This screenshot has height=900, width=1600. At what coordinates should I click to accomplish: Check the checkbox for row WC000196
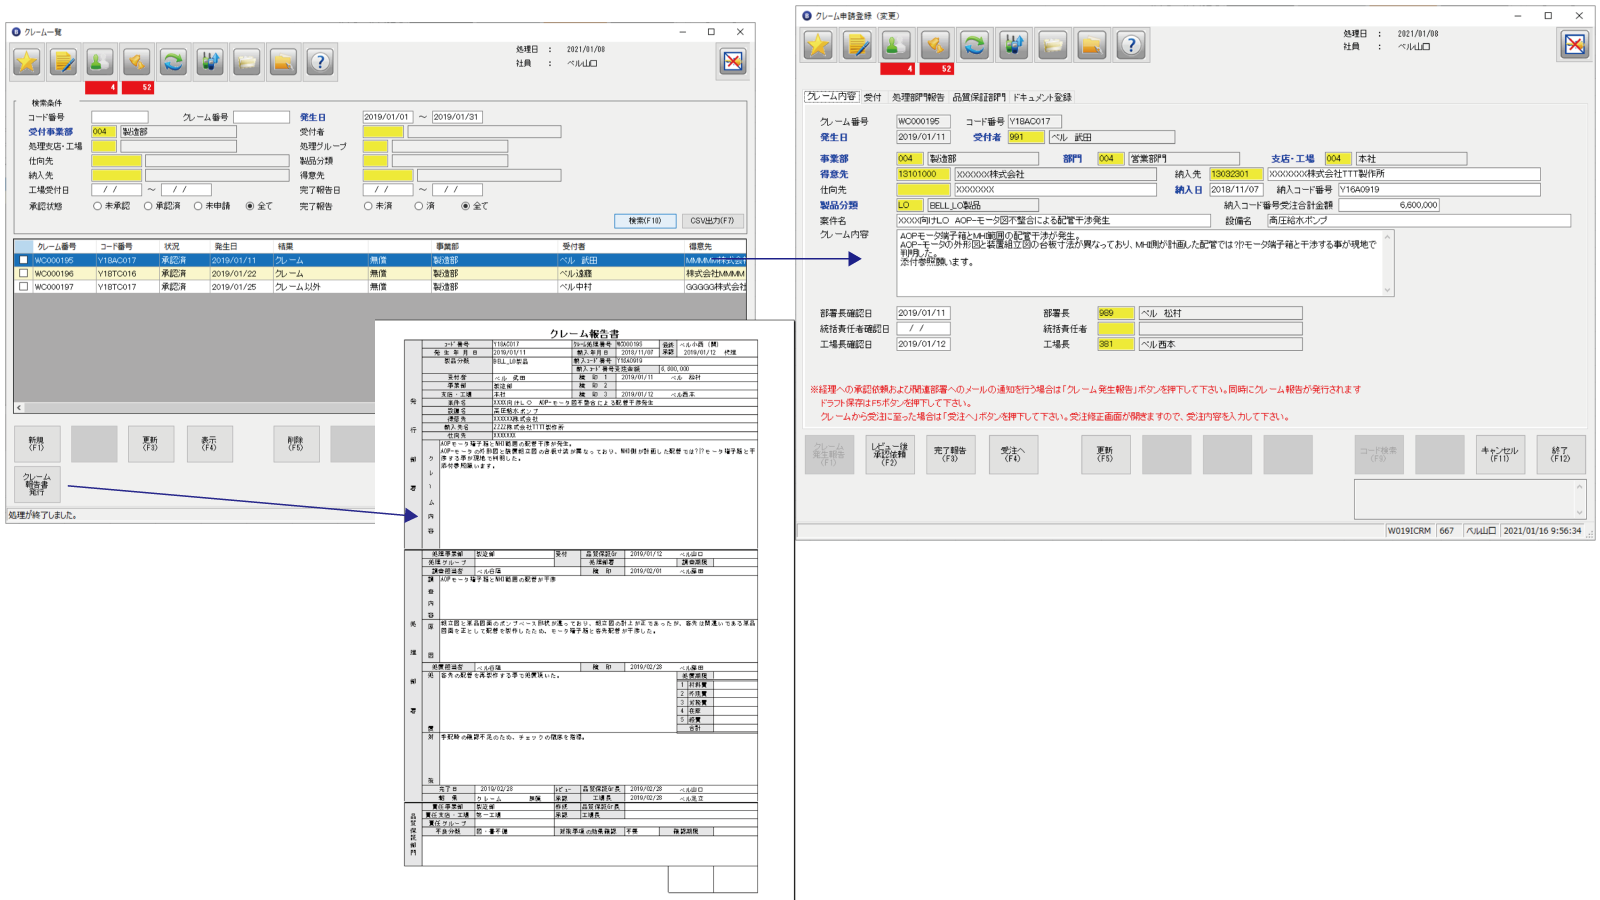tap(23, 273)
